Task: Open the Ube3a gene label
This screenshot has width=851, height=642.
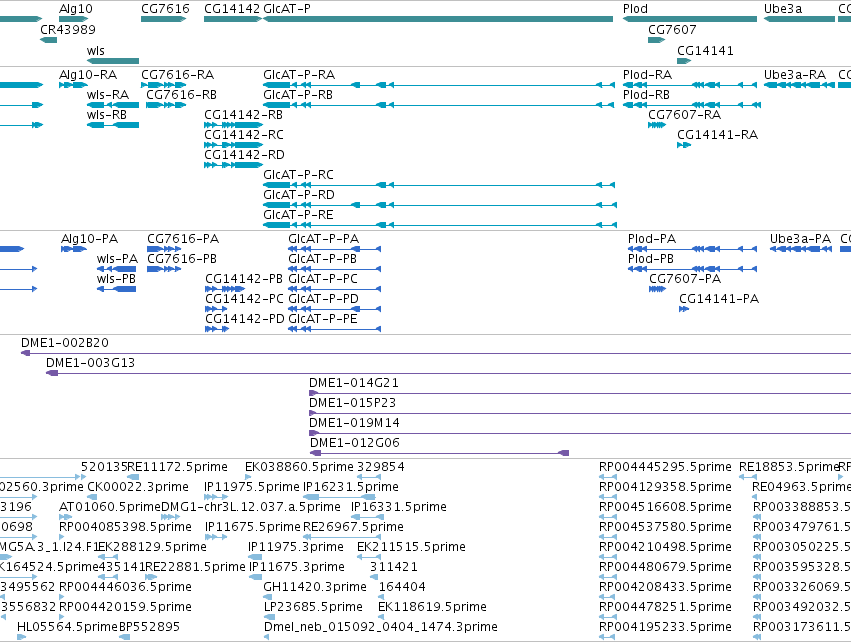Action: 783,9
